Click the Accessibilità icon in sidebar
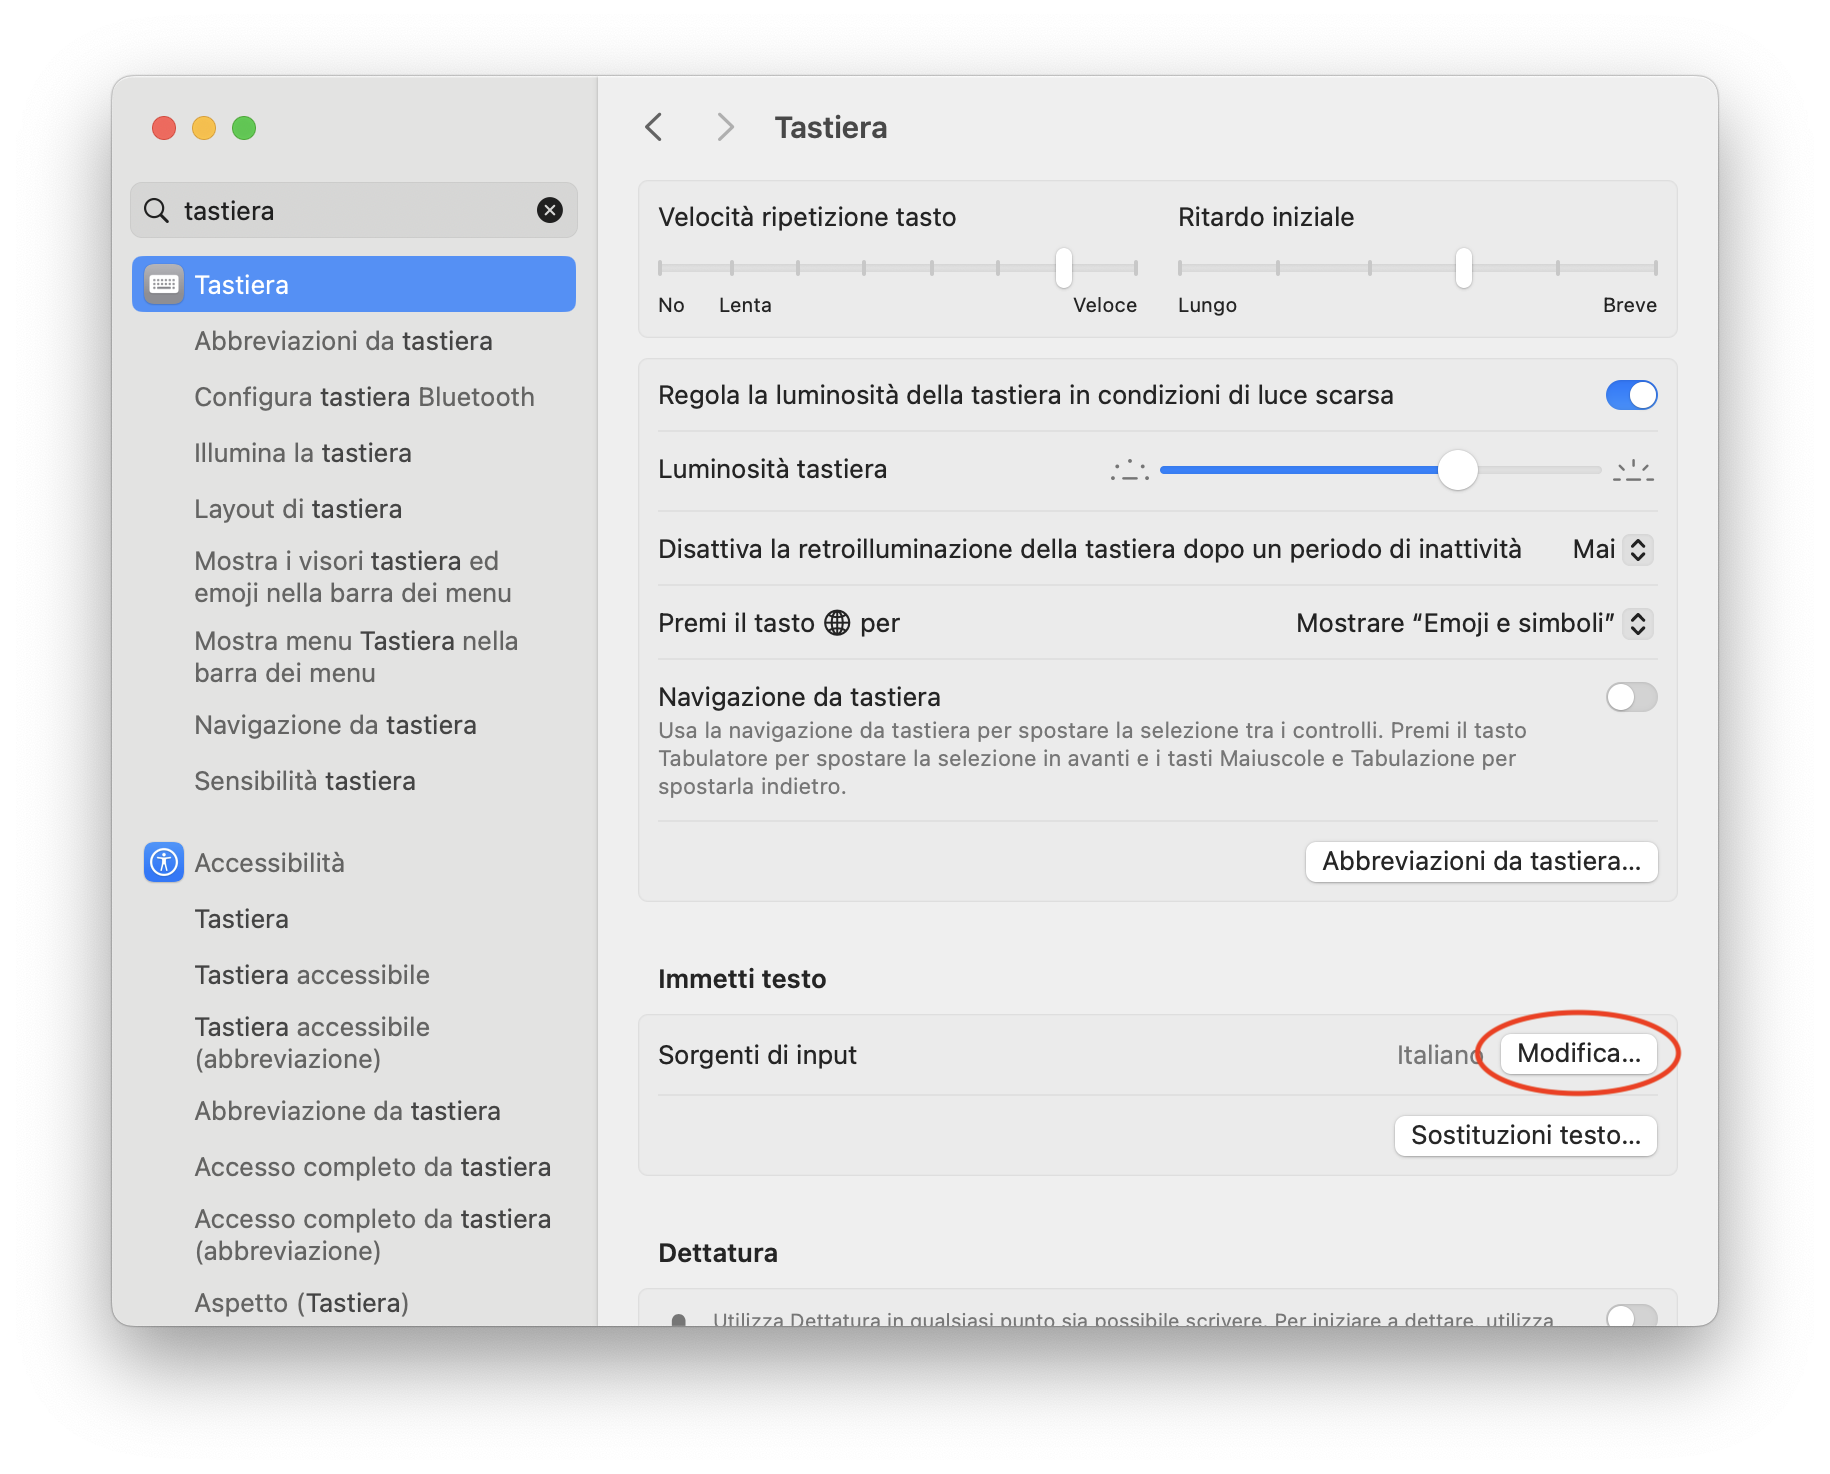The height and width of the screenshot is (1474, 1830). click(x=164, y=862)
